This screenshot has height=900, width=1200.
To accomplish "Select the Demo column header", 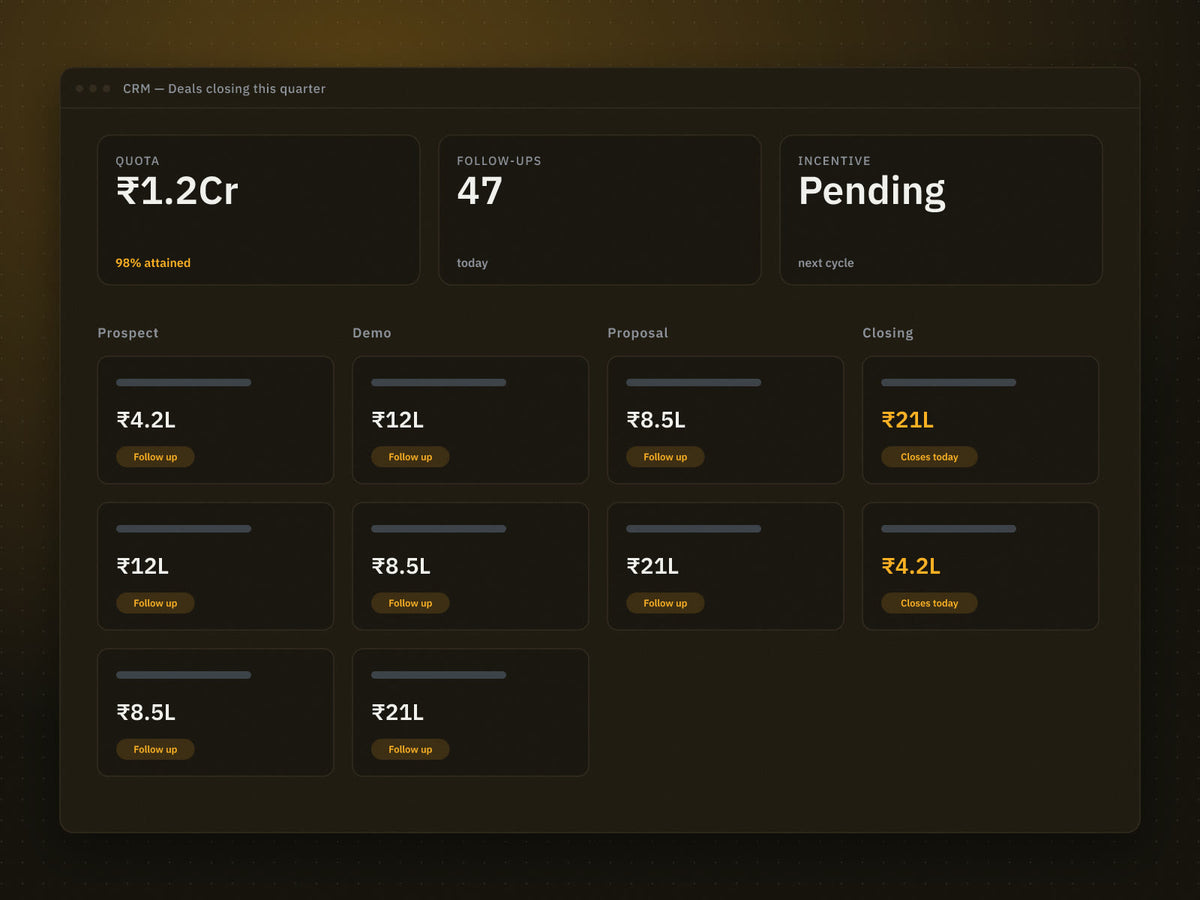I will (x=372, y=333).
